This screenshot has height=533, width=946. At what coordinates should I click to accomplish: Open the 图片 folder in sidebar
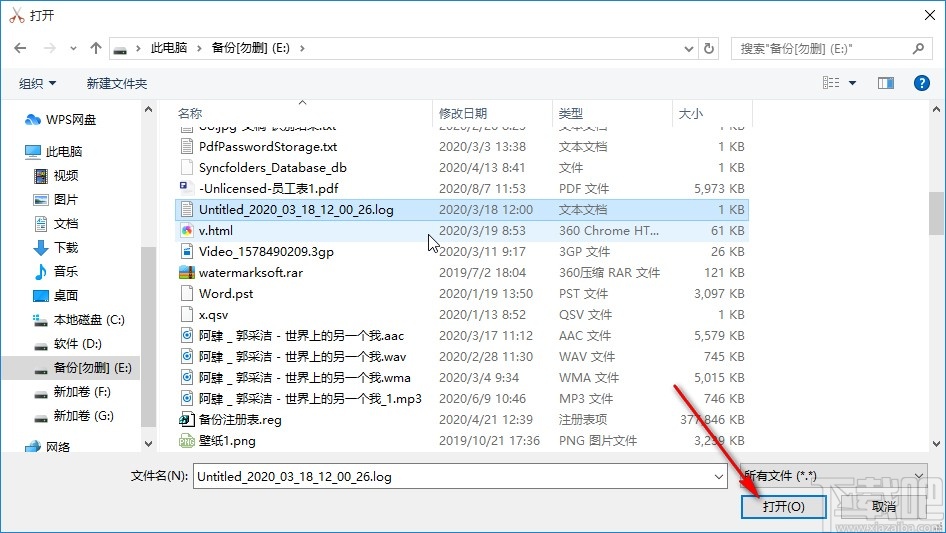point(56,200)
